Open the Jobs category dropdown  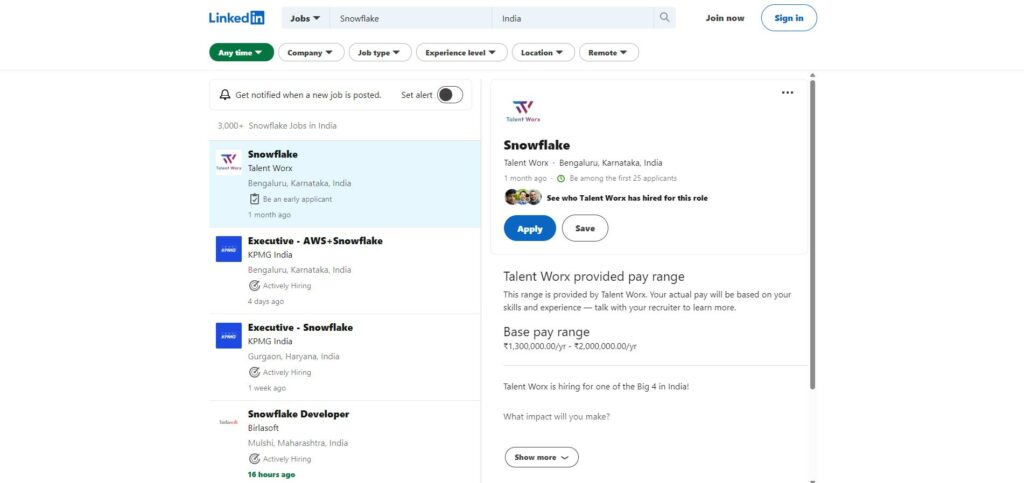click(306, 18)
